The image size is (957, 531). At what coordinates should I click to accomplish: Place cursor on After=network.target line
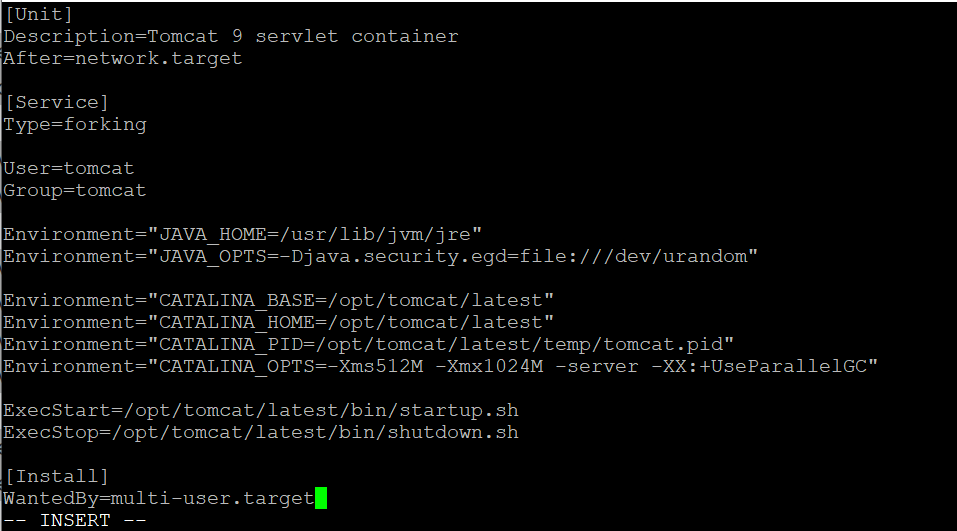123,59
